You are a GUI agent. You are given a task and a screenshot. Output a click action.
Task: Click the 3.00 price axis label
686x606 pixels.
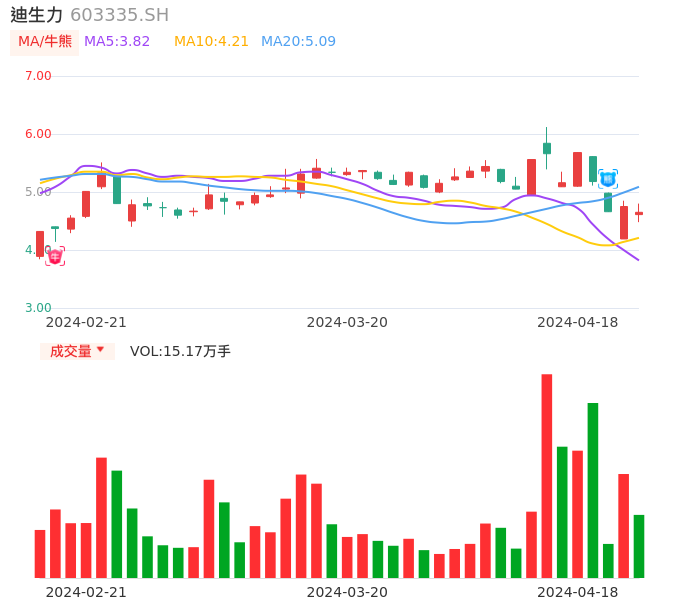[38, 308]
